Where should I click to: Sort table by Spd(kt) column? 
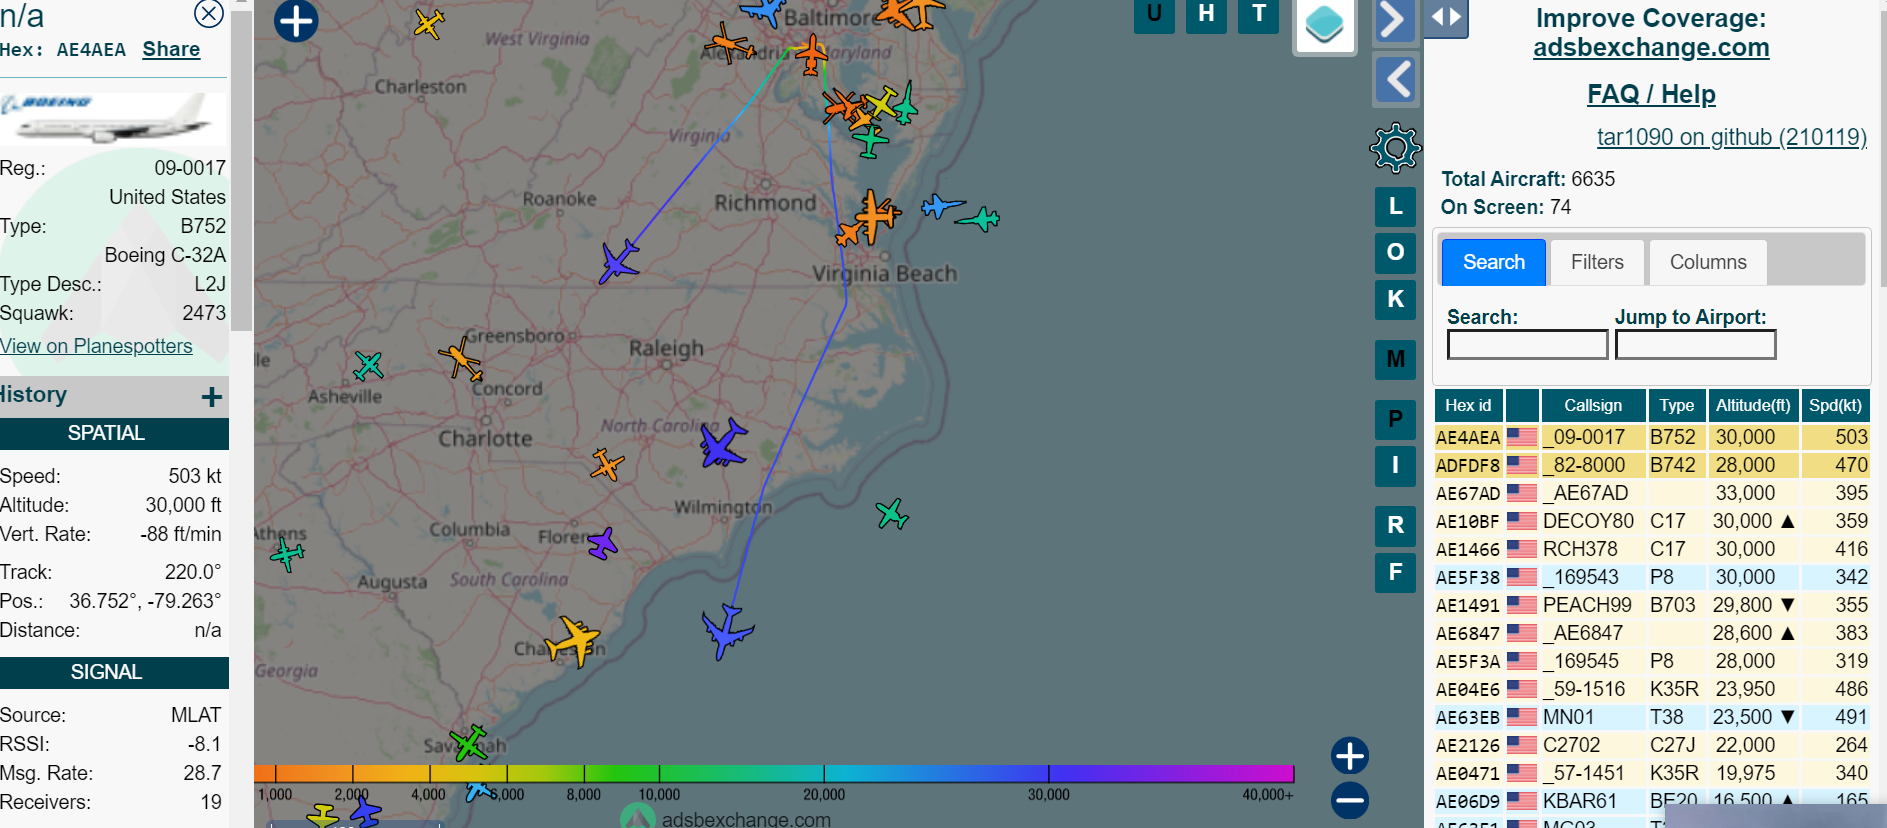point(1835,405)
